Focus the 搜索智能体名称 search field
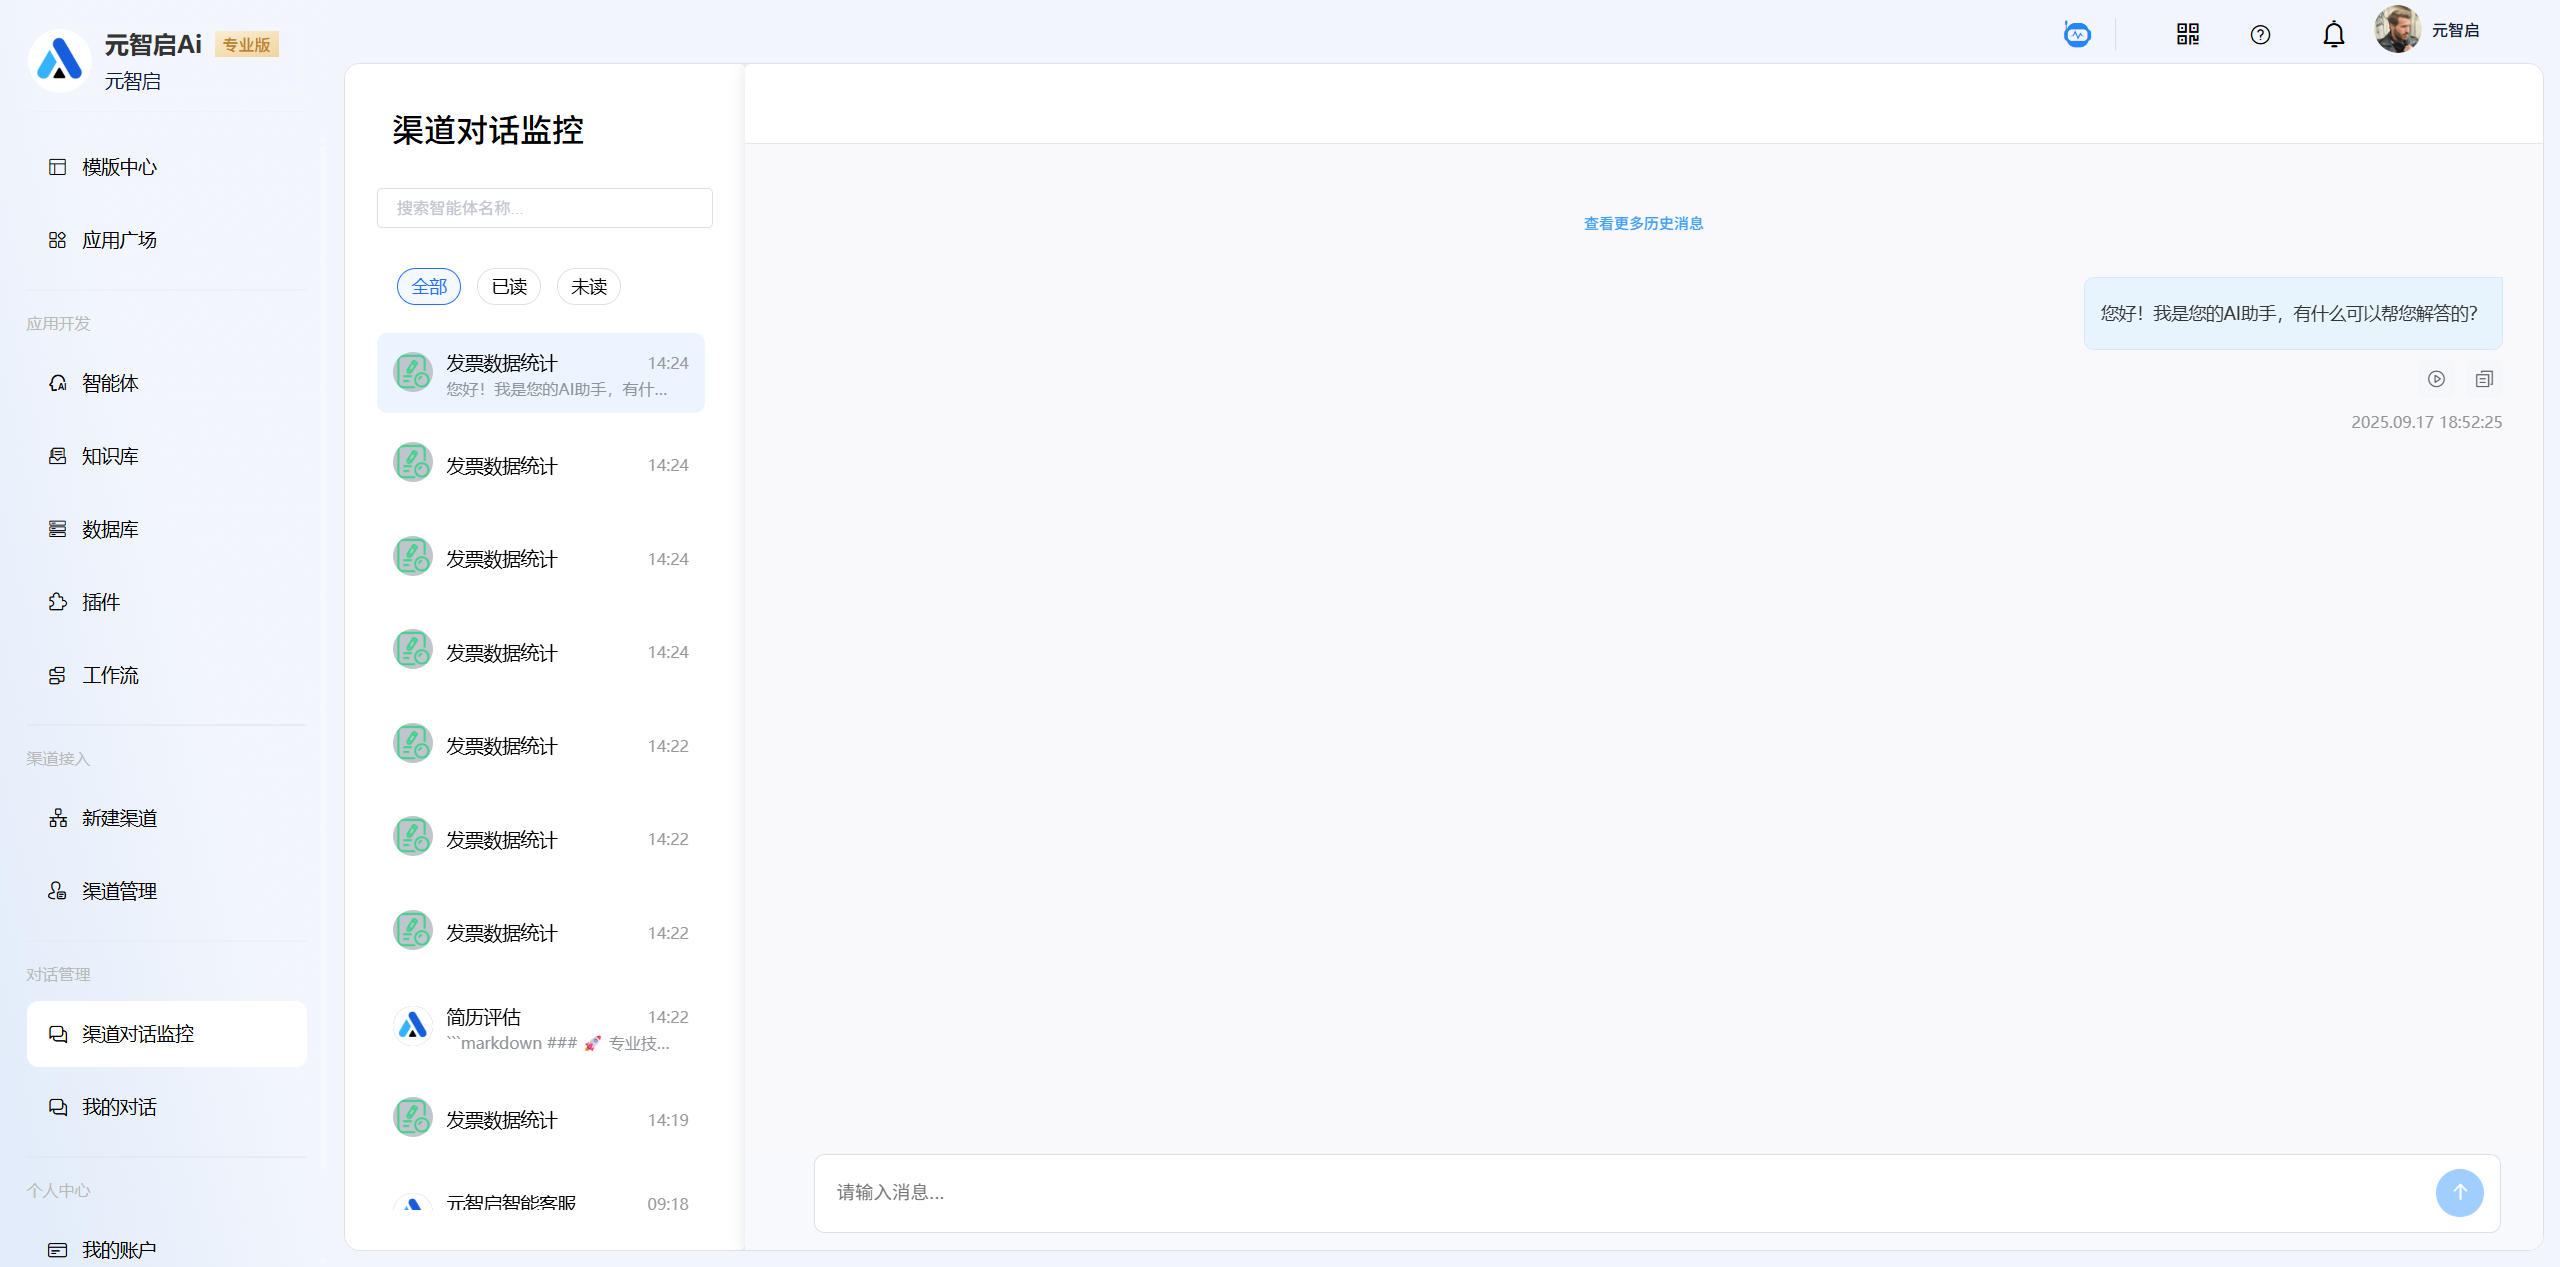This screenshot has width=2560, height=1267. pyautogui.click(x=544, y=208)
